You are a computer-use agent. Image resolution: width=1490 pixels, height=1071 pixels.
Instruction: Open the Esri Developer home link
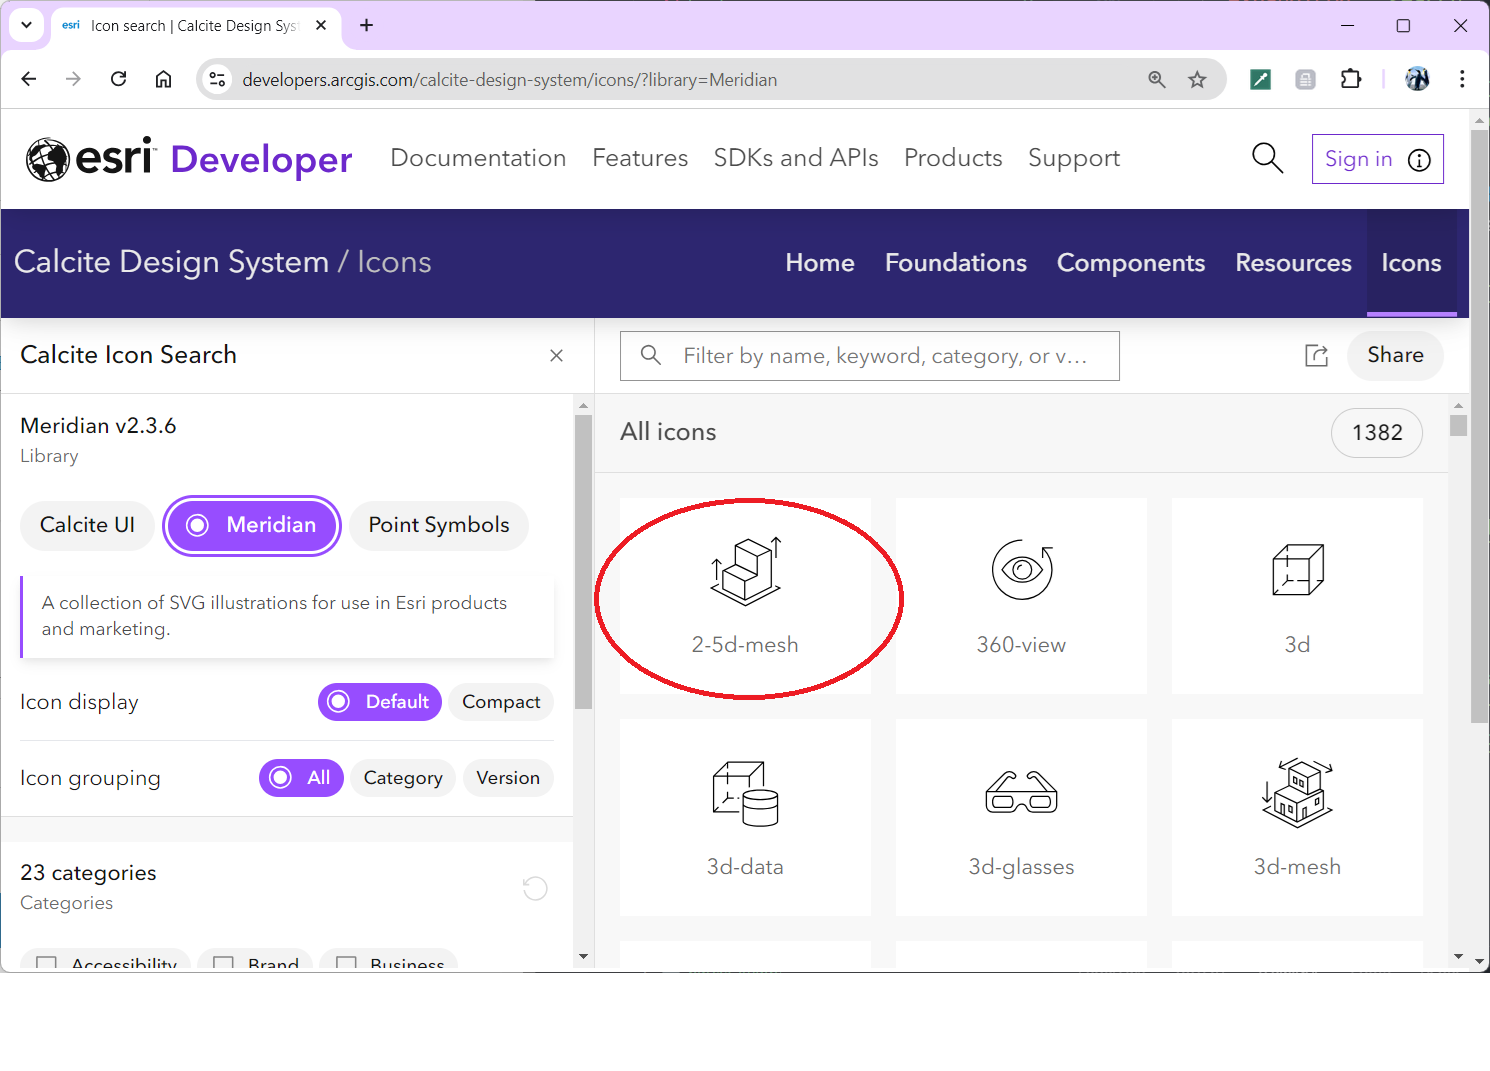click(x=189, y=158)
